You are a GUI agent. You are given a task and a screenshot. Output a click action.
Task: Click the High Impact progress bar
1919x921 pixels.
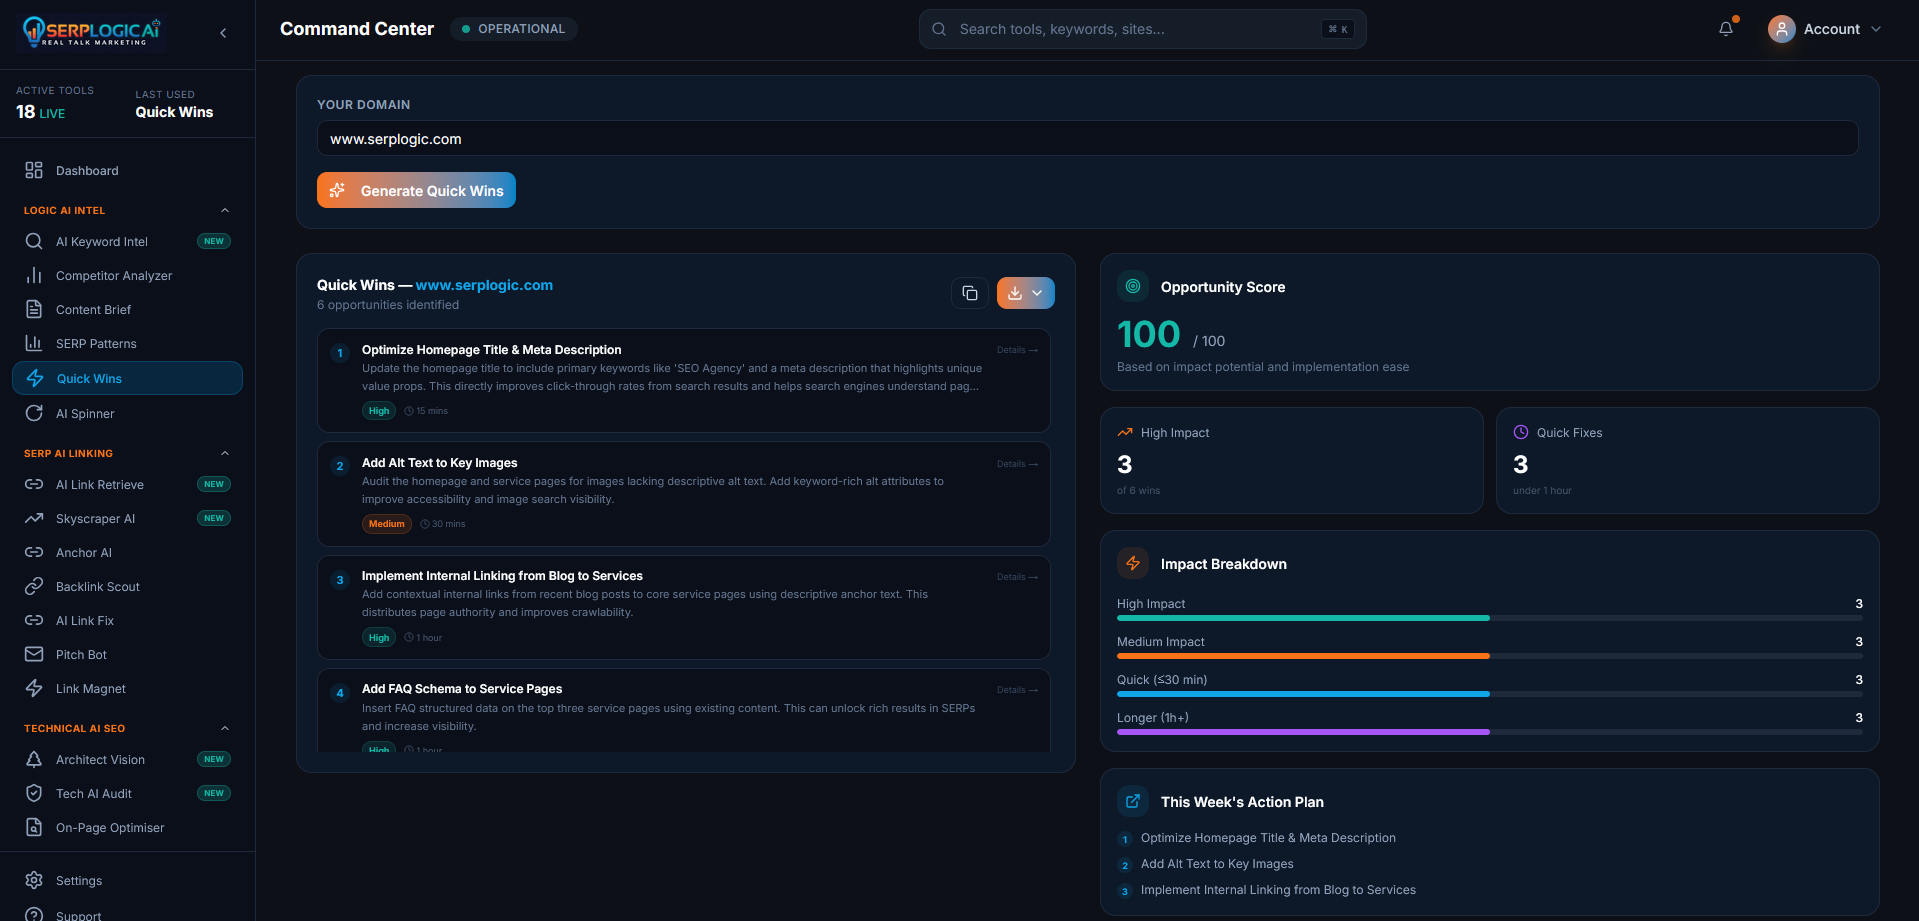click(1489, 618)
